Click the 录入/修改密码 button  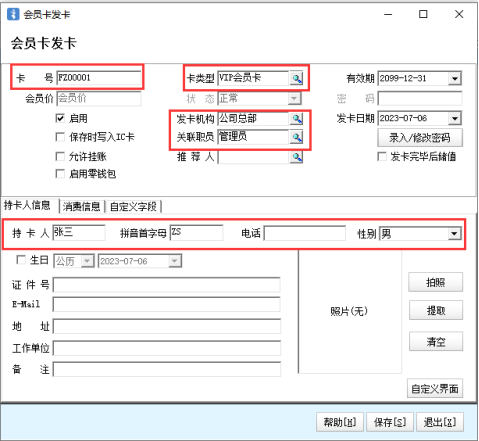pos(420,138)
